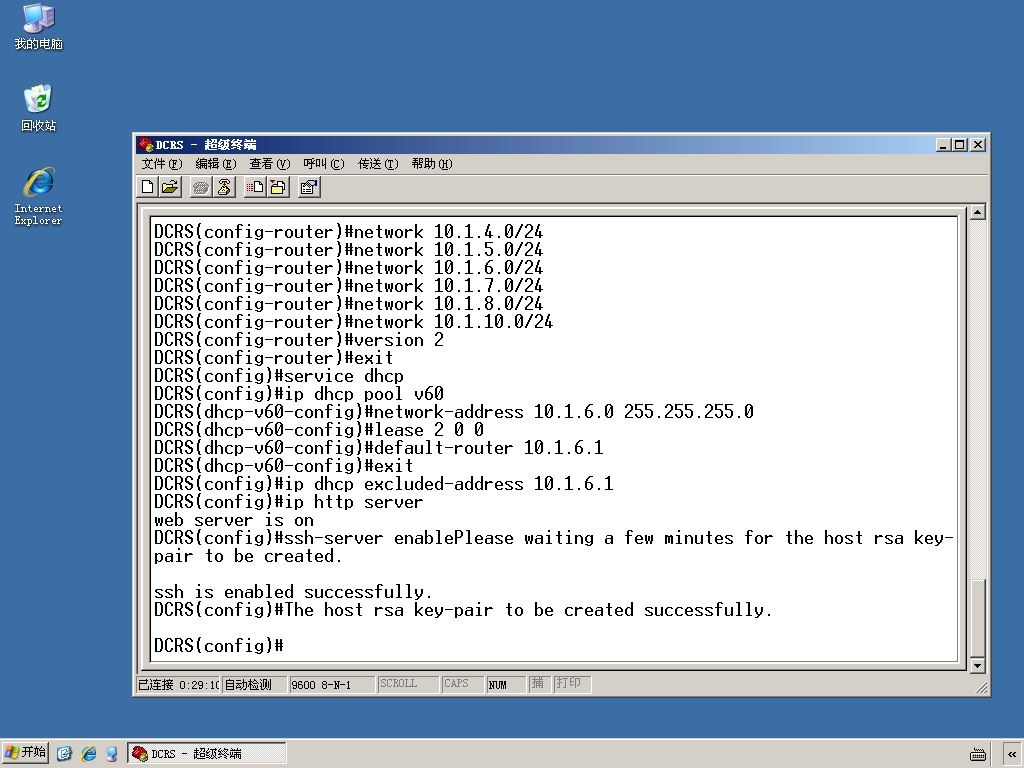Click the show desktop quick launch icon
Viewport: 1024px width, 768px height.
point(112,754)
